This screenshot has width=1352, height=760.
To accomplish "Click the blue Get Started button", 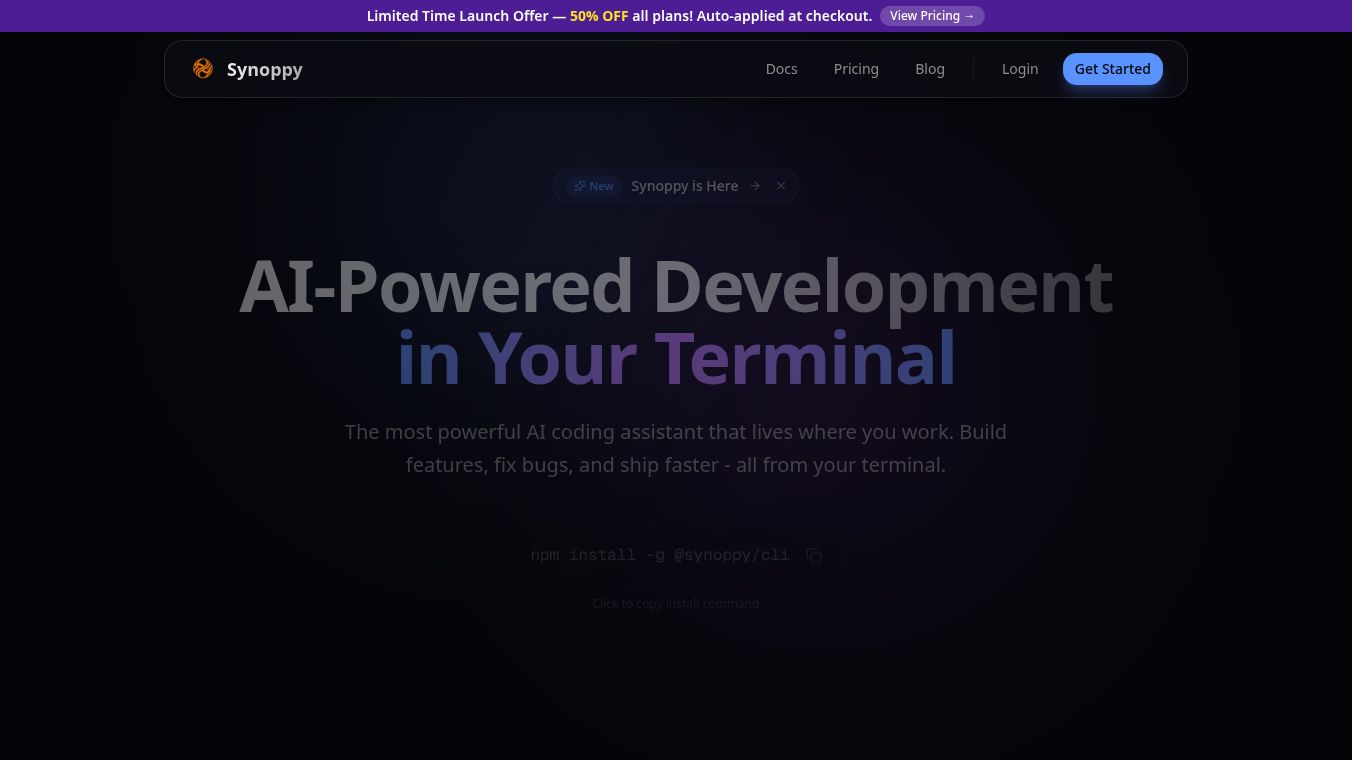I will [1112, 69].
